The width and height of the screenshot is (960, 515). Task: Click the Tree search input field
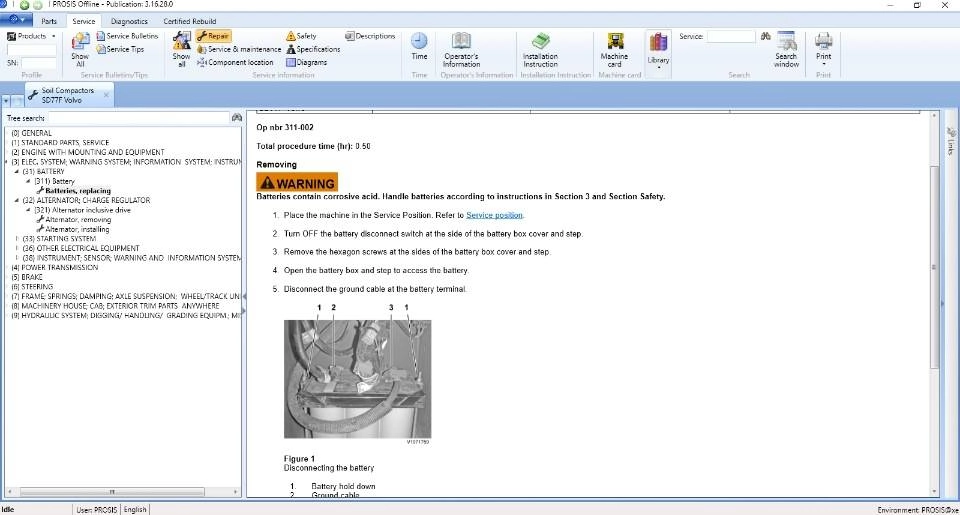coord(138,118)
